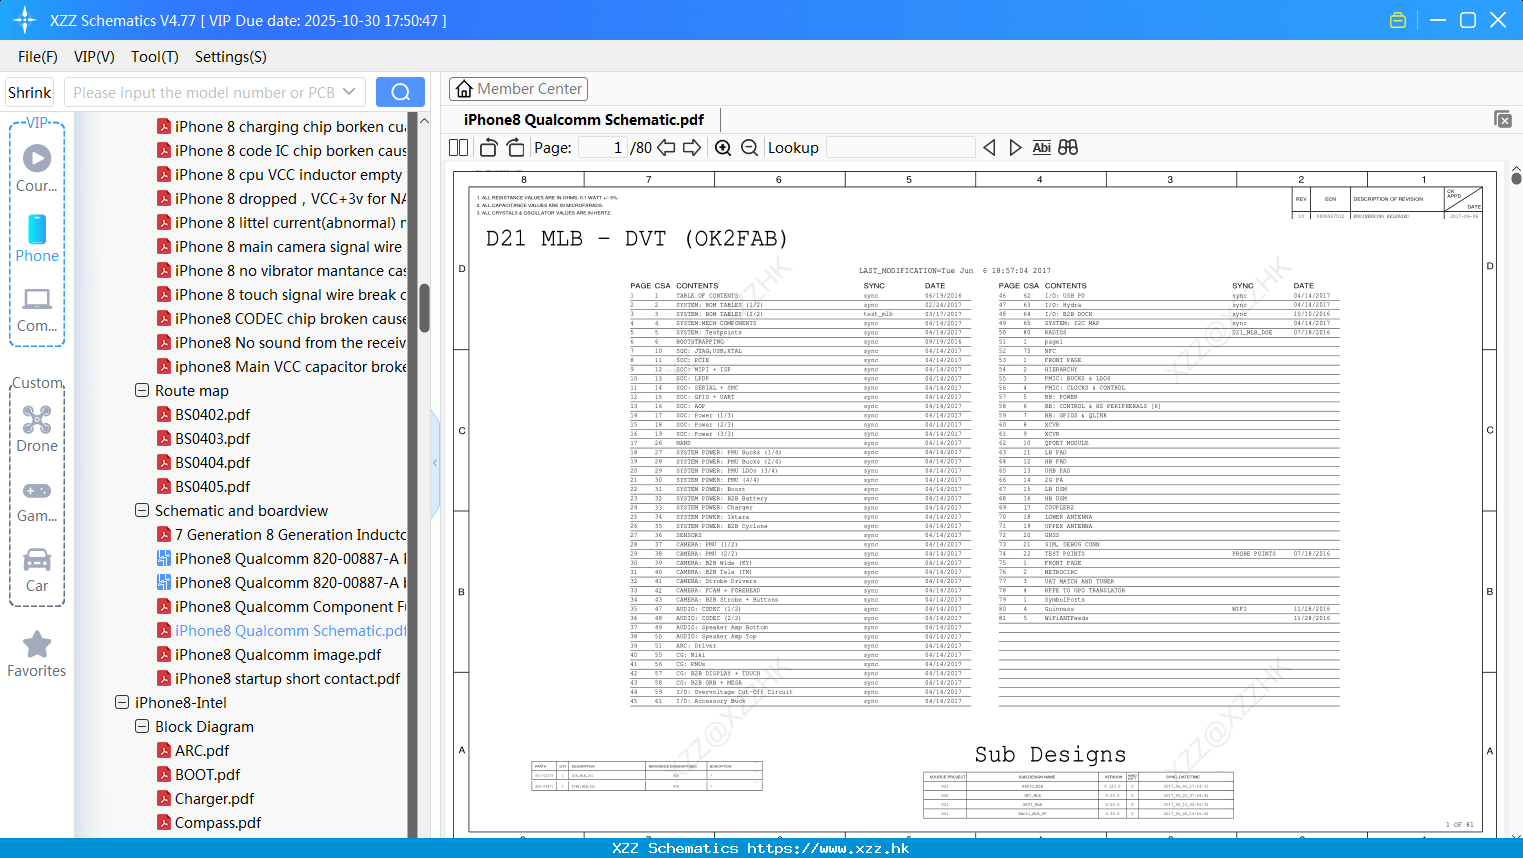Collapse Schematic and boardview folder
The image size is (1523, 858).
(142, 510)
